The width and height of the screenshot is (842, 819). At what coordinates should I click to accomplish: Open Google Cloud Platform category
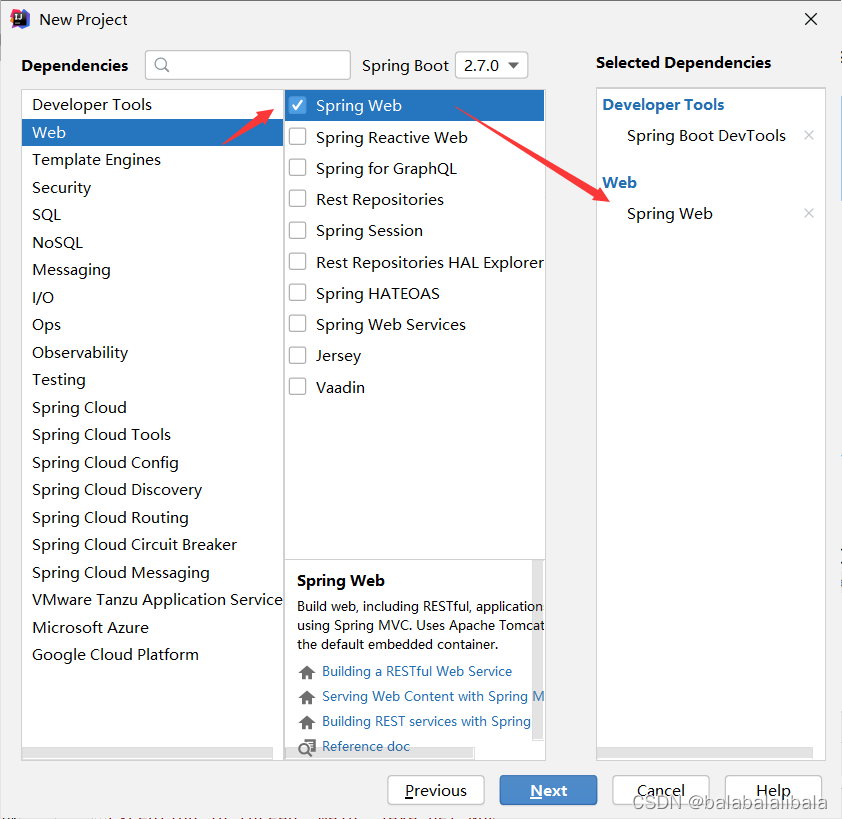tap(153, 655)
